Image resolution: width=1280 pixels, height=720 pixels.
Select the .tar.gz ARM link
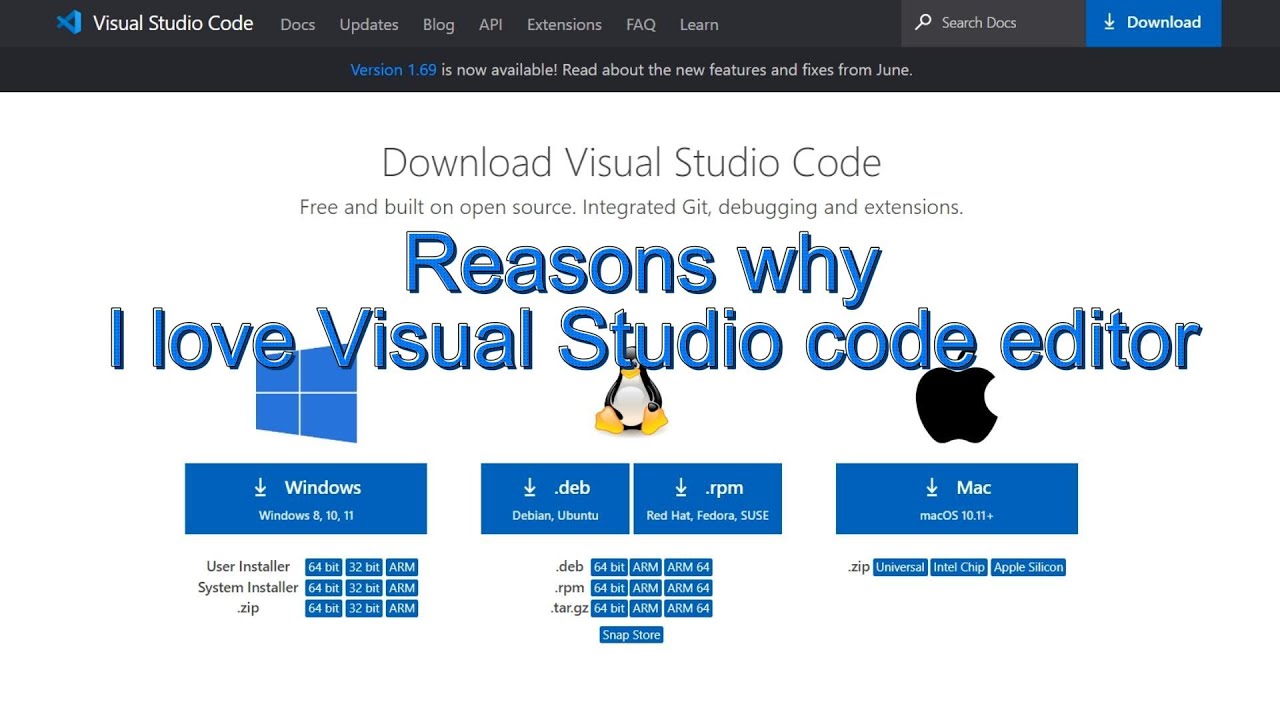646,608
